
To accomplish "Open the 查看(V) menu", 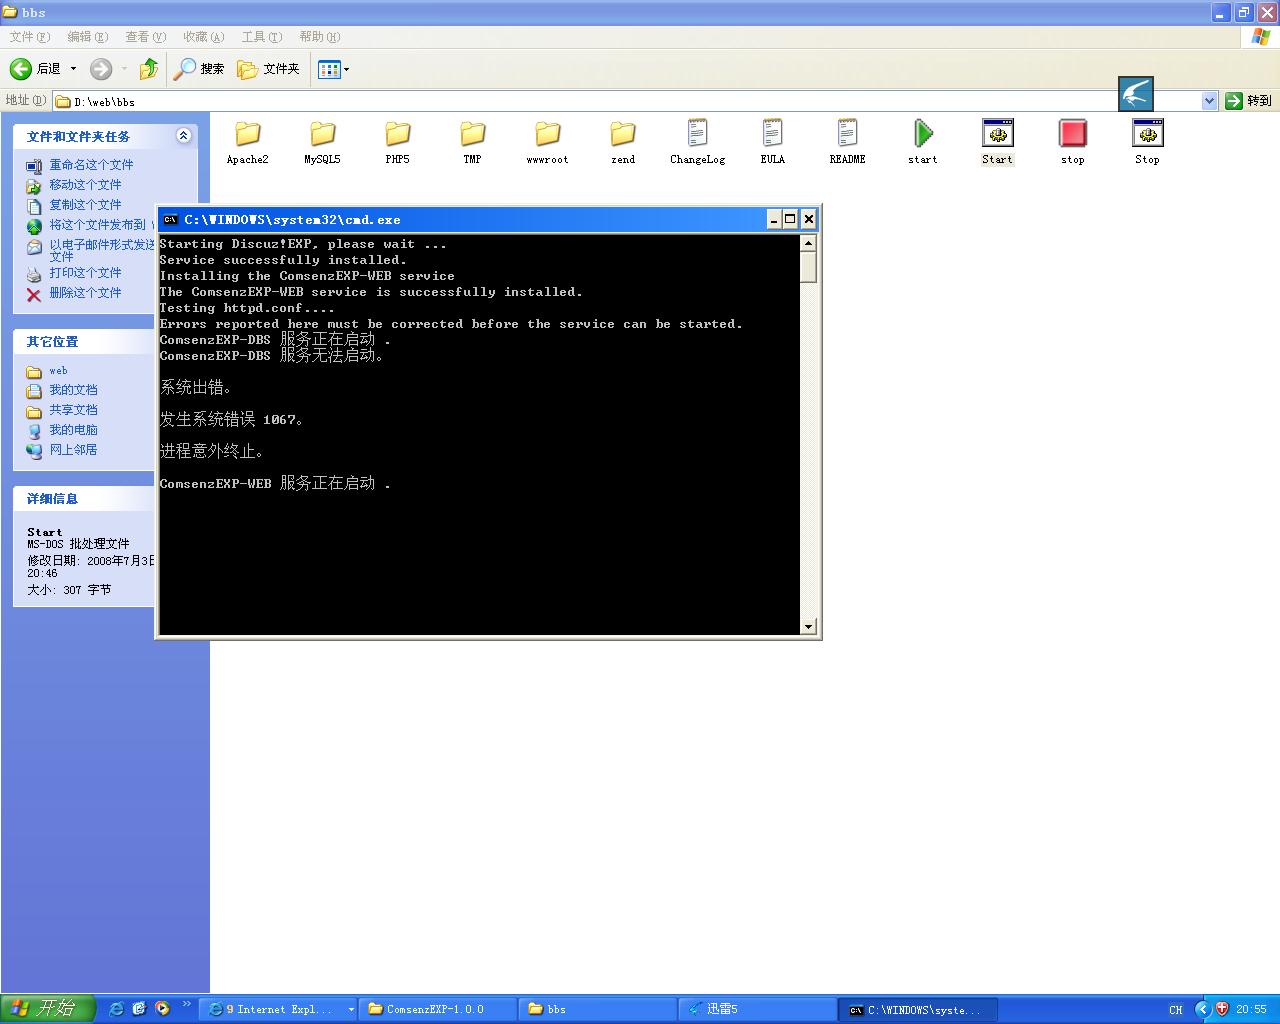I will pos(145,37).
